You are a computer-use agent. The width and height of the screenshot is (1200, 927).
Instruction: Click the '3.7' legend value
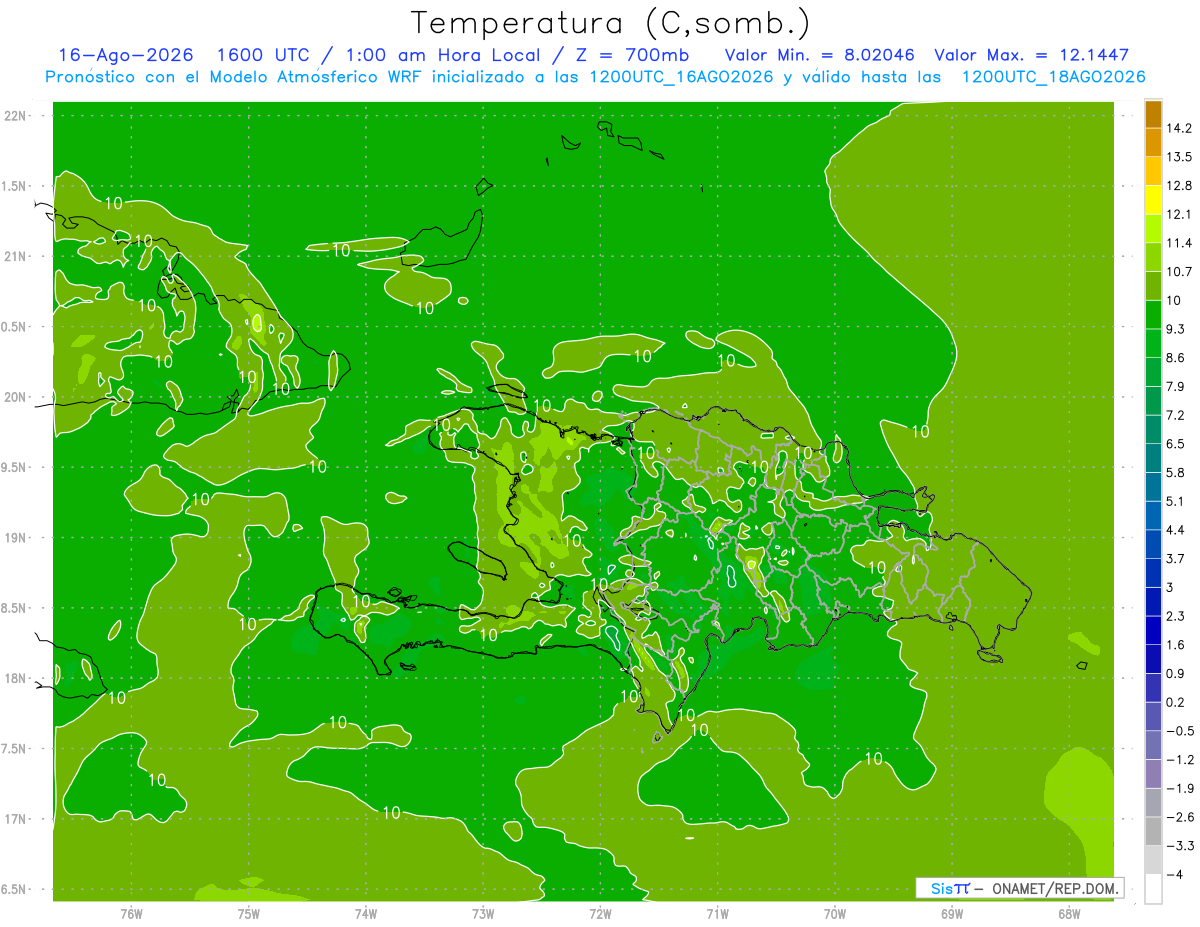1176,558
